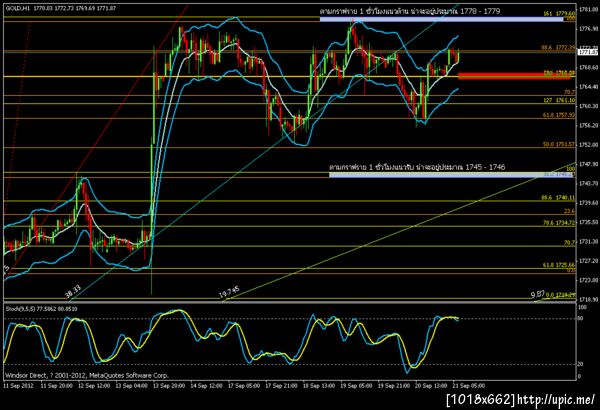Click the 23.6 Fibonacci level label
The width and height of the screenshot is (600, 410).
coord(569,211)
